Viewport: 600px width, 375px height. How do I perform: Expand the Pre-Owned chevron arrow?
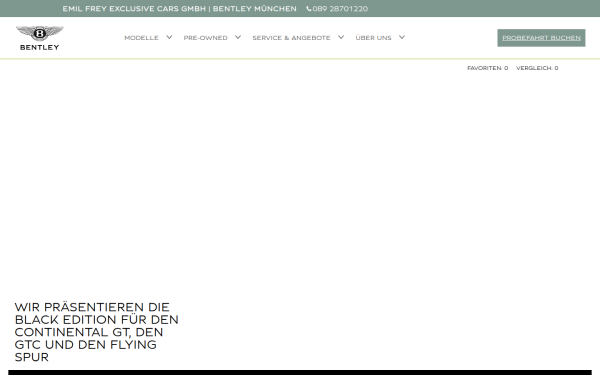[x=238, y=37]
